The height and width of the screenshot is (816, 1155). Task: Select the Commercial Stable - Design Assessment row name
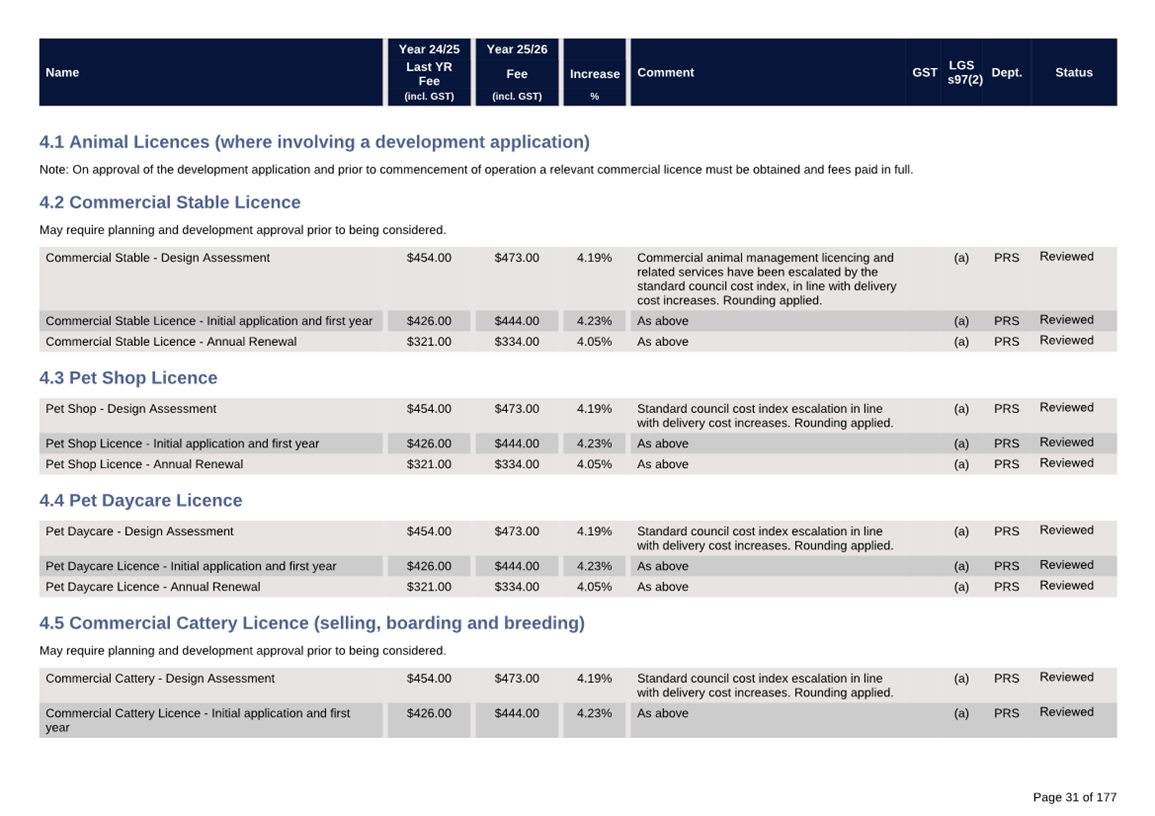coord(158,258)
